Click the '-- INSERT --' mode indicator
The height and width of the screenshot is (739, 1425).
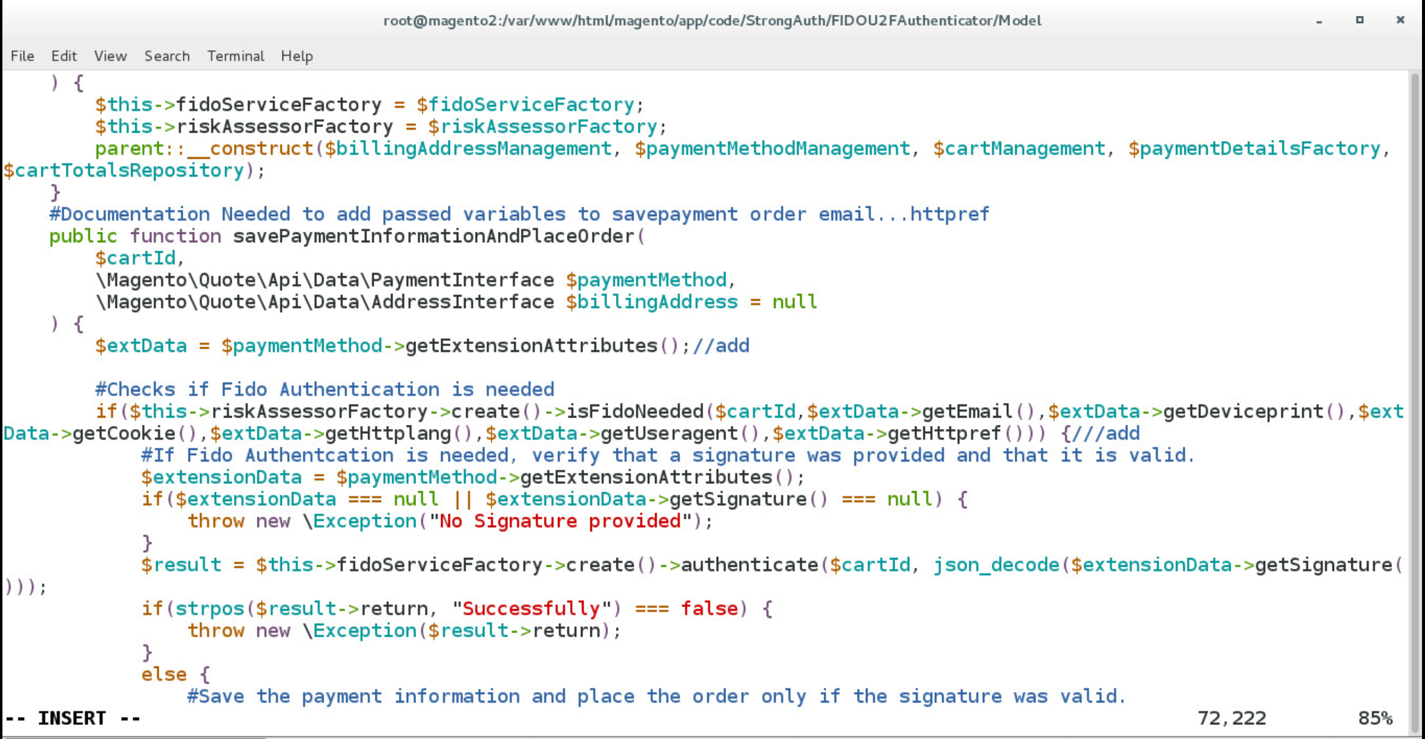(x=72, y=718)
